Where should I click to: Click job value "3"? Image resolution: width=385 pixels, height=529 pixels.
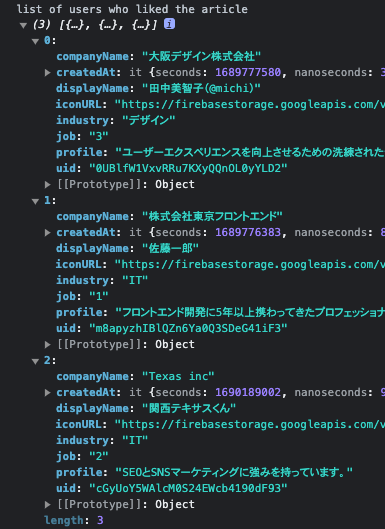pos(99,136)
